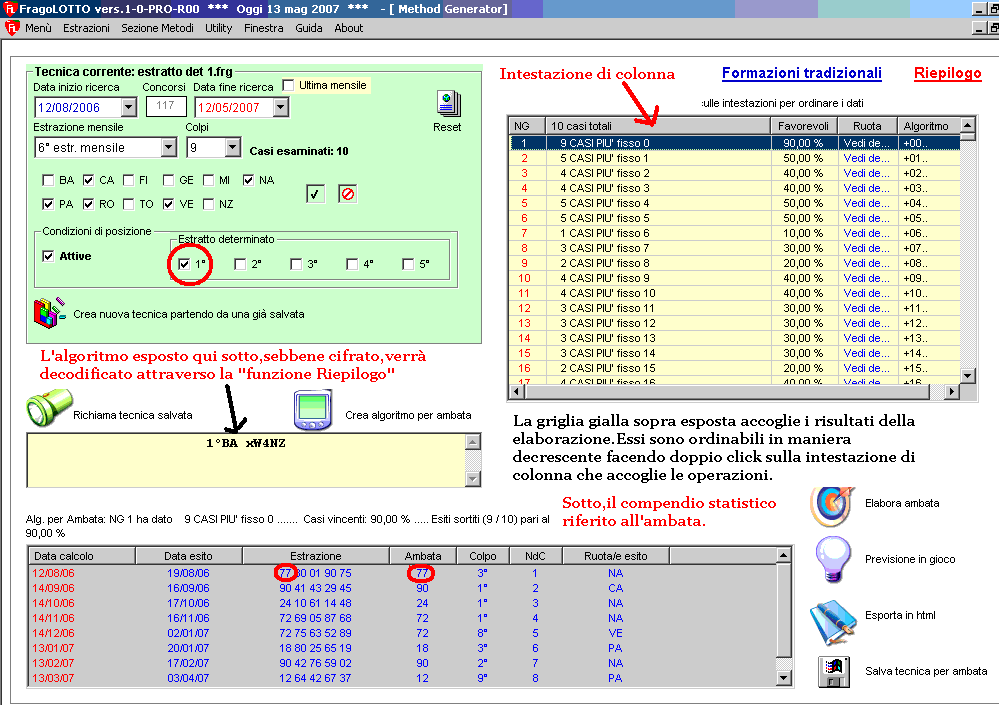Sort by the Favorevoli column header
The width and height of the screenshot is (999, 705).
[802, 126]
